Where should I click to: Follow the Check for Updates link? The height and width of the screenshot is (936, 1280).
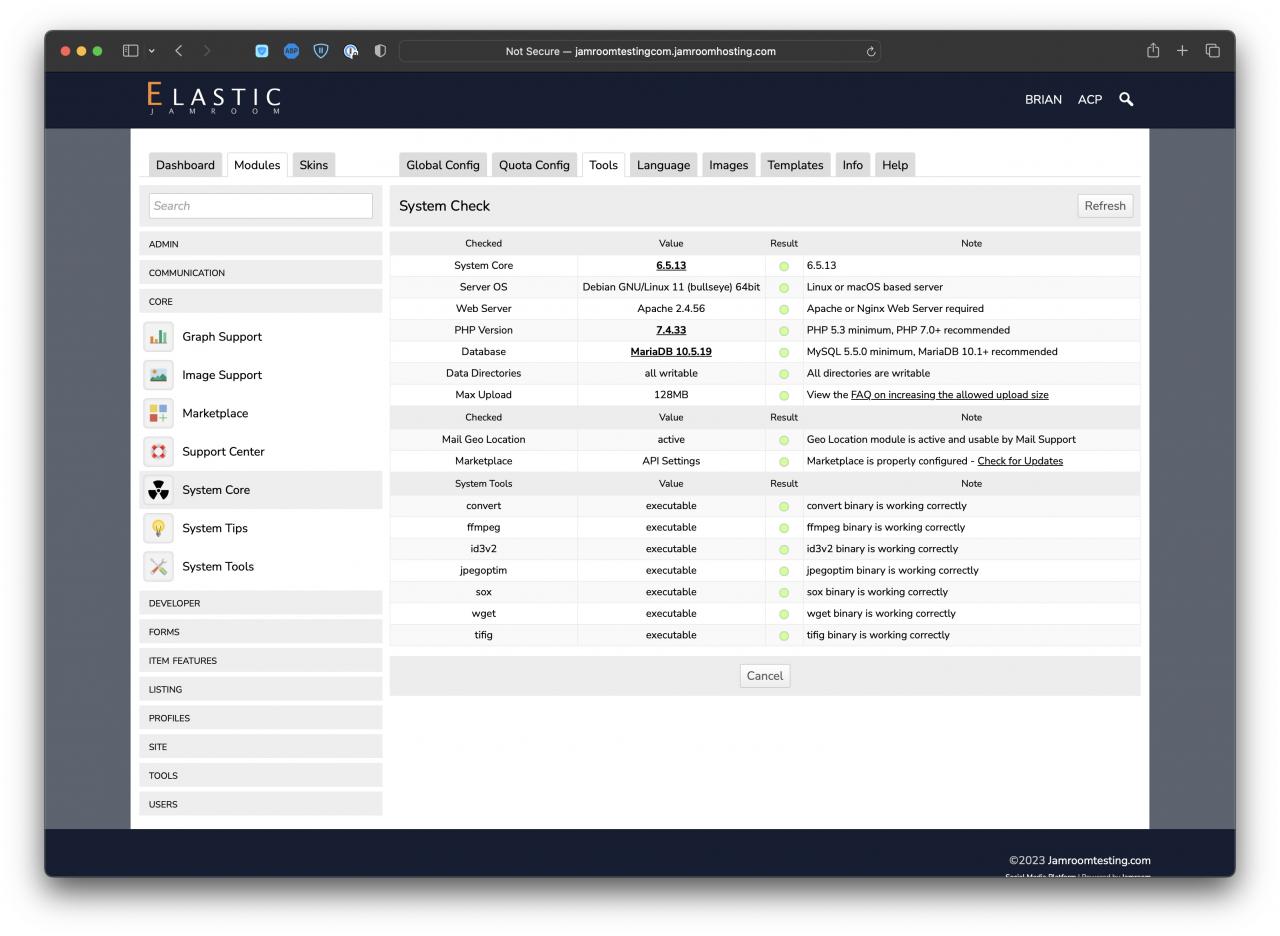(x=1019, y=461)
